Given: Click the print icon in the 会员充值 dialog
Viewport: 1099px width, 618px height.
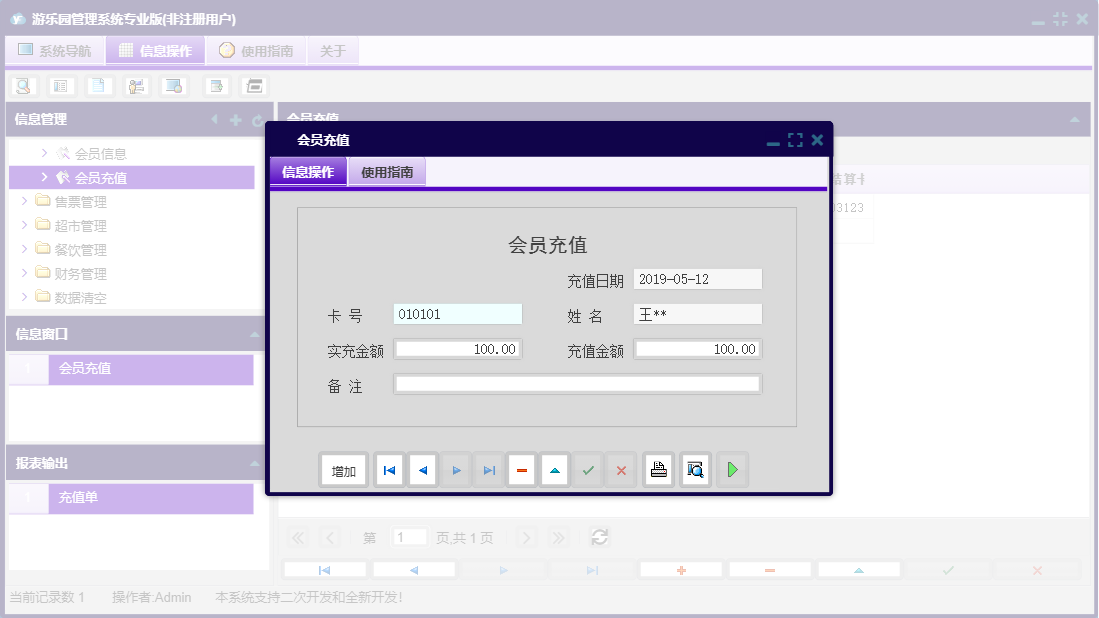Looking at the screenshot, I should 658,469.
